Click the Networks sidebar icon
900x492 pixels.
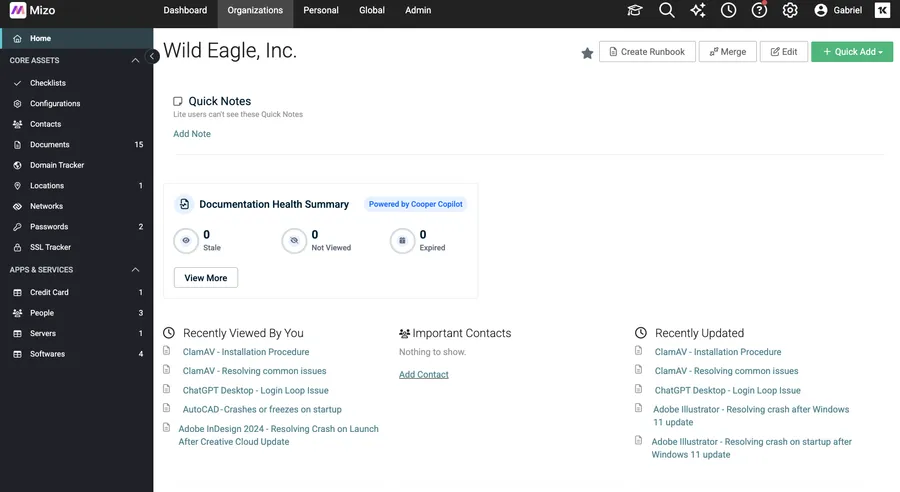(17, 206)
